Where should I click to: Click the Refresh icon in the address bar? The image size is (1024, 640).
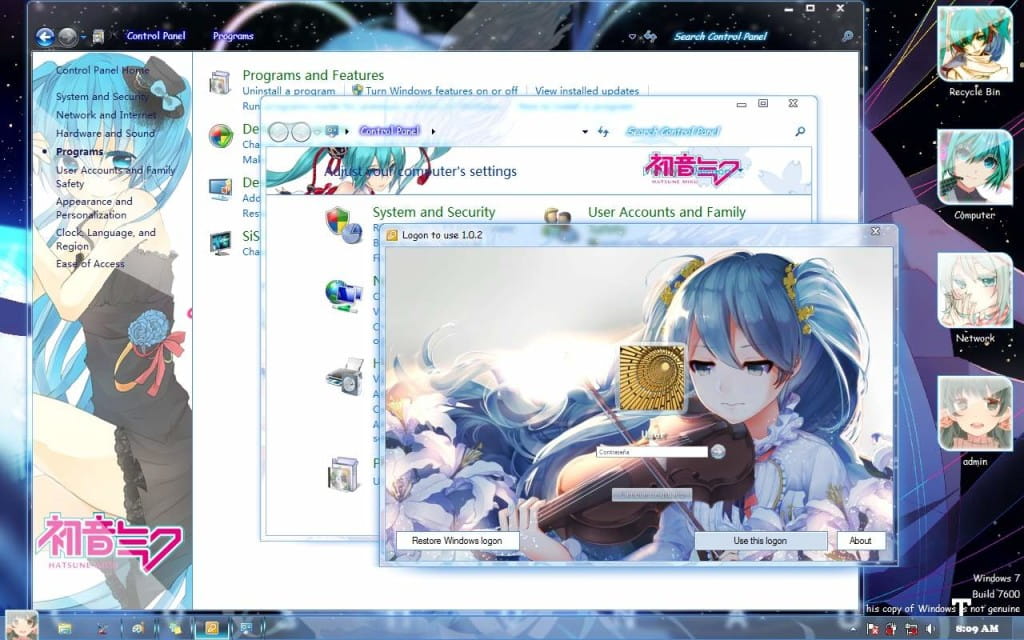pyautogui.click(x=605, y=132)
